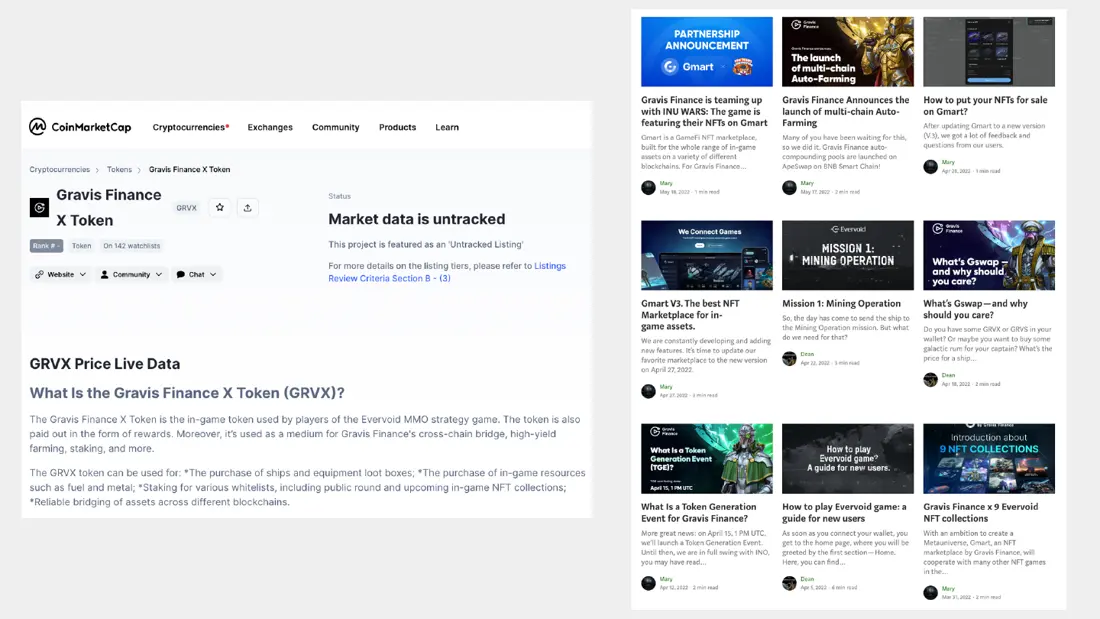Screen dimensions: 1100x619
Task: Add Gravis Finance X Token to watchlist star
Action: 220,208
